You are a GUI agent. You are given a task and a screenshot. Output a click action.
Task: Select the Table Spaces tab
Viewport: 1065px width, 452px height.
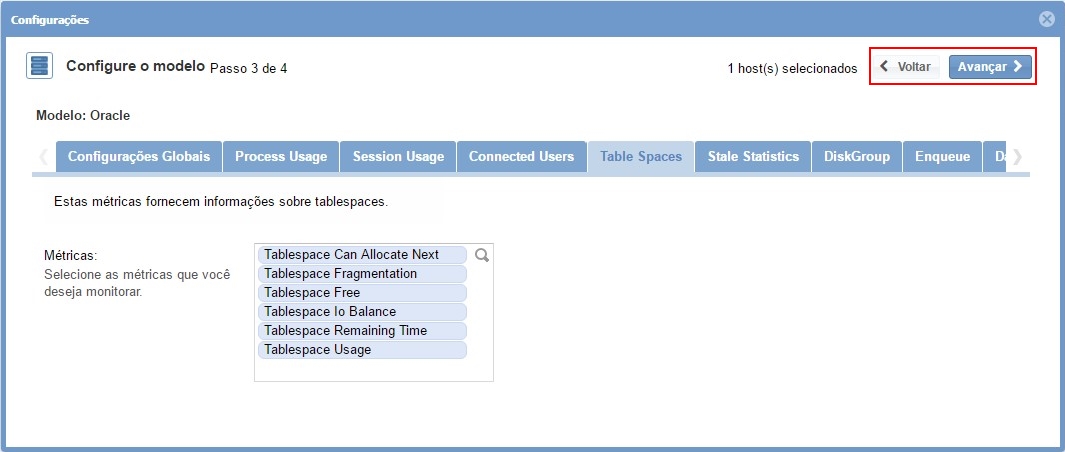641,157
